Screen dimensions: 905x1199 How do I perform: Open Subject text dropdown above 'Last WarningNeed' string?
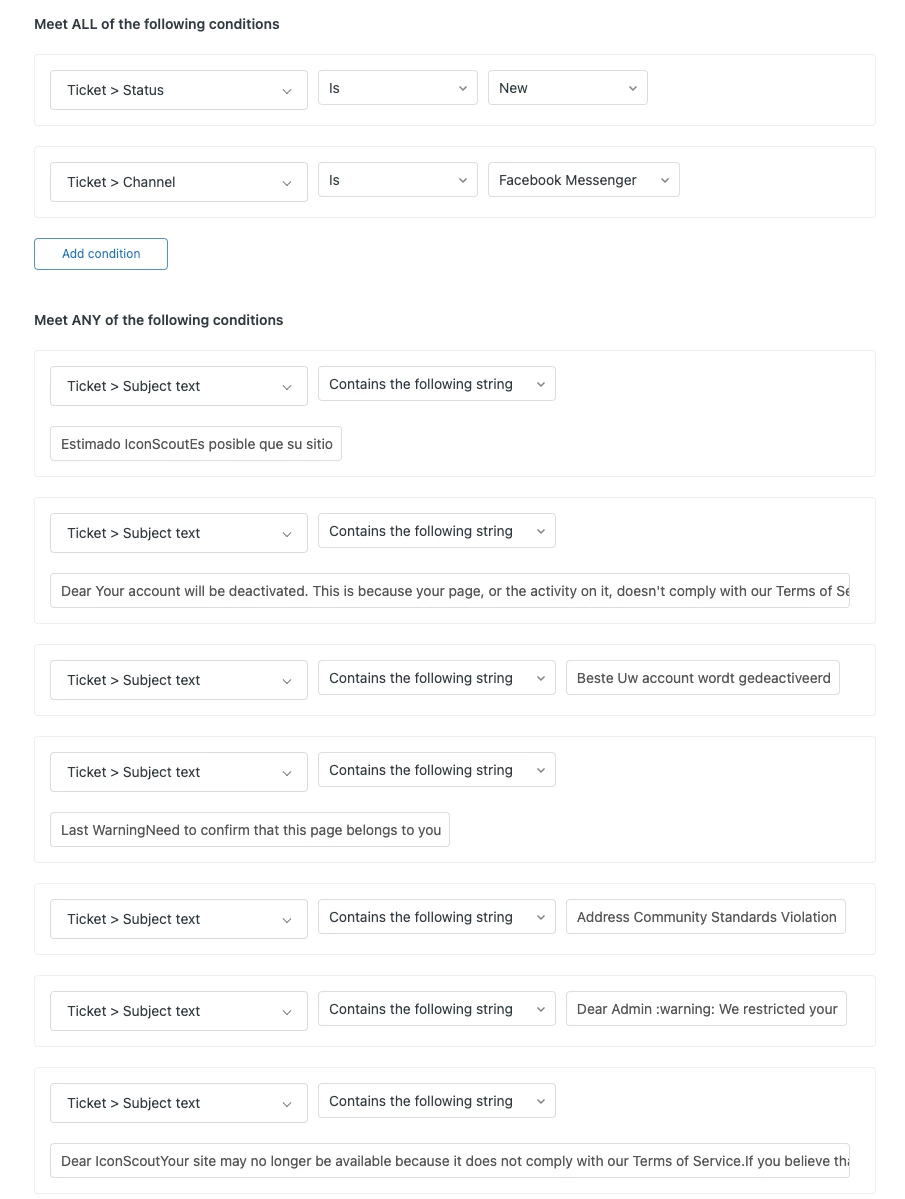pyautogui.click(x=179, y=772)
